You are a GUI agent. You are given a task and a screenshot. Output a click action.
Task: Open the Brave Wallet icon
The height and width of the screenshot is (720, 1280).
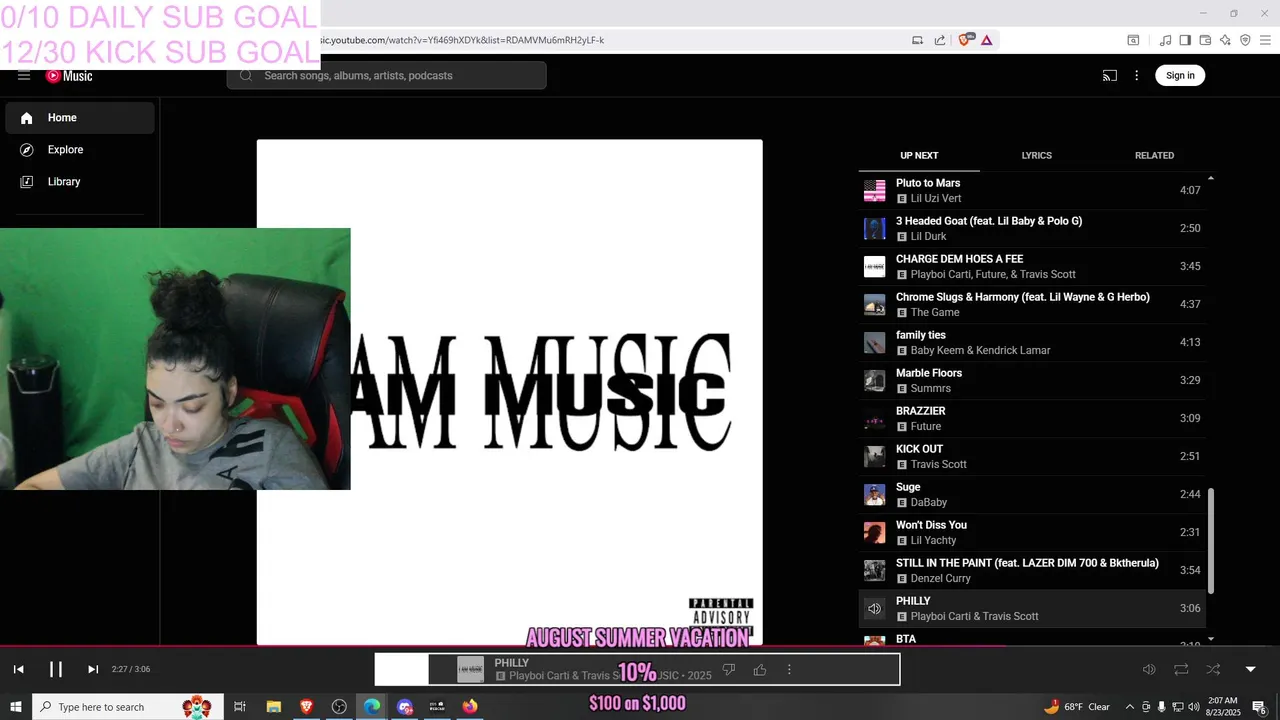coord(1205,40)
